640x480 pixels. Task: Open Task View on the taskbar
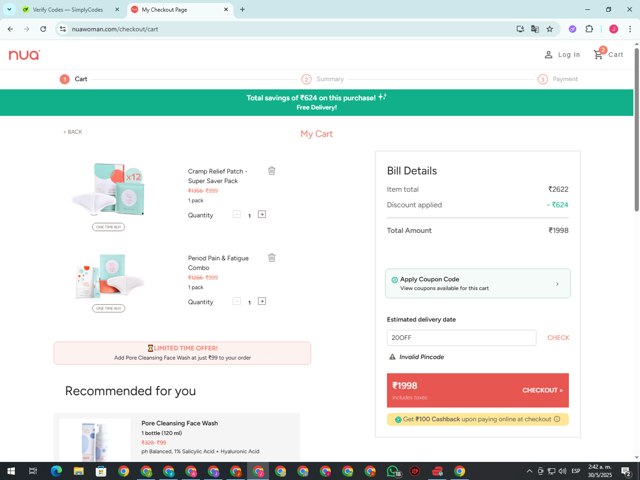(x=33, y=471)
